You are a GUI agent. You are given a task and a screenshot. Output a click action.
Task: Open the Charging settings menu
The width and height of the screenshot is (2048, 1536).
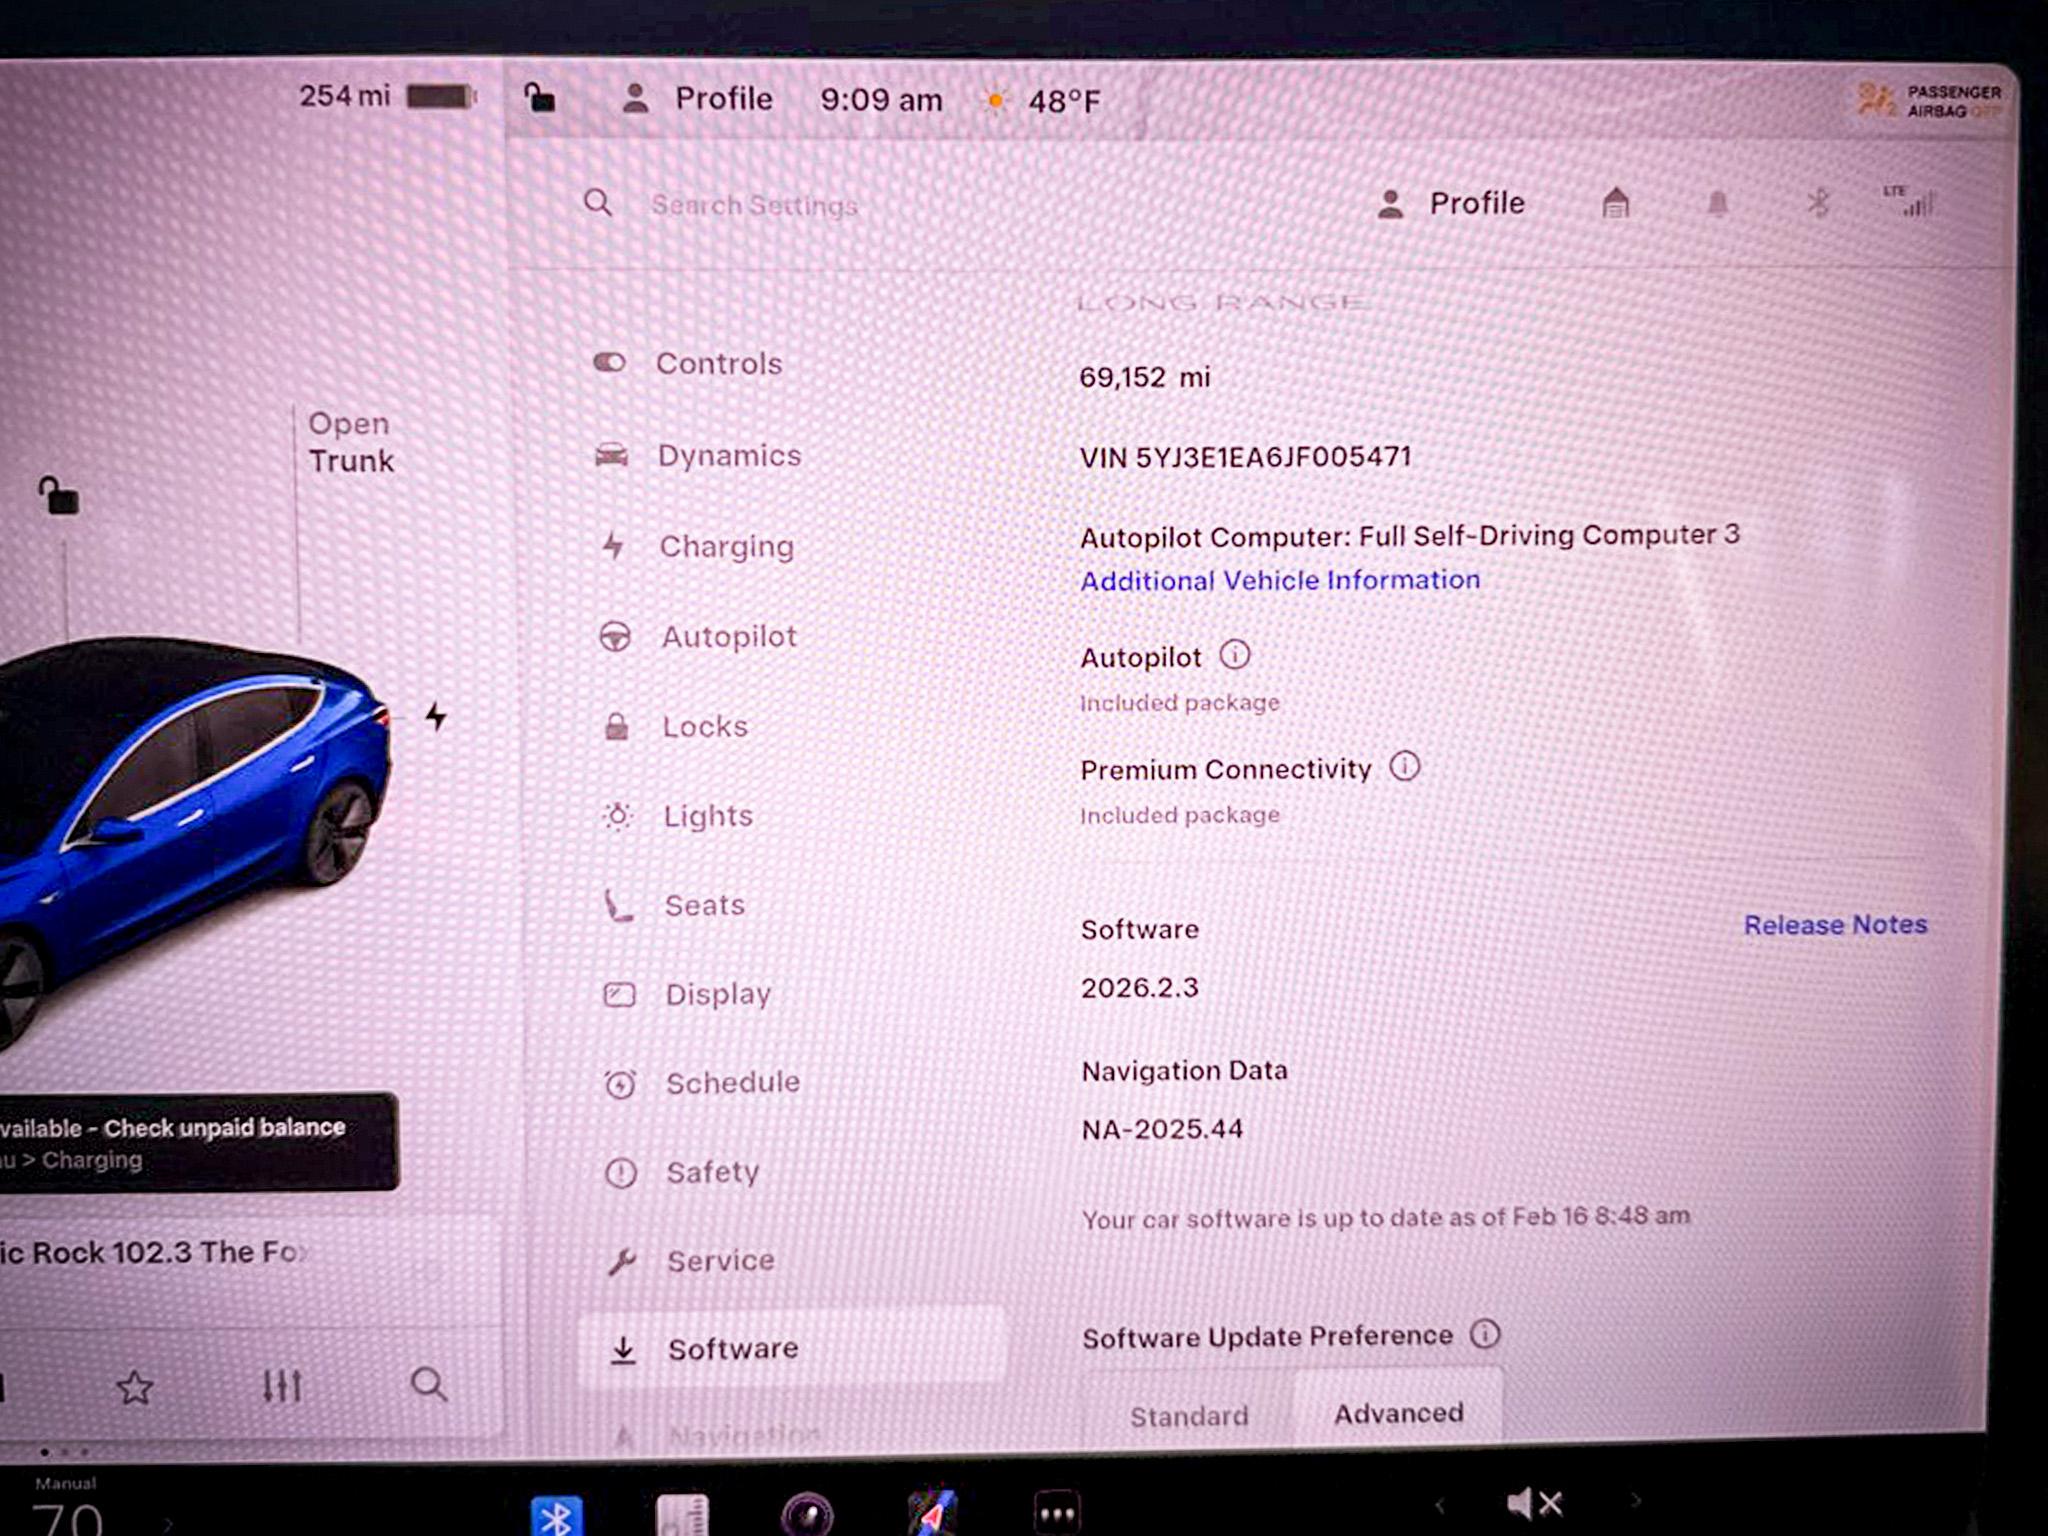tap(725, 546)
